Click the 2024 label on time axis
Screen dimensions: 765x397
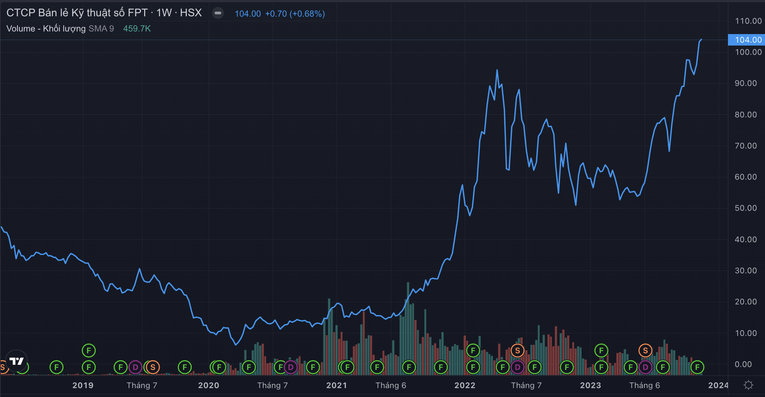coord(718,385)
